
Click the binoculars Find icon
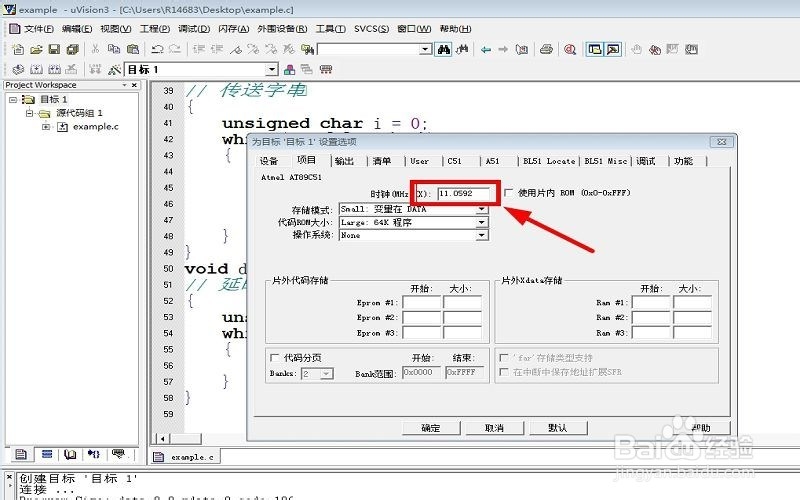(x=444, y=49)
